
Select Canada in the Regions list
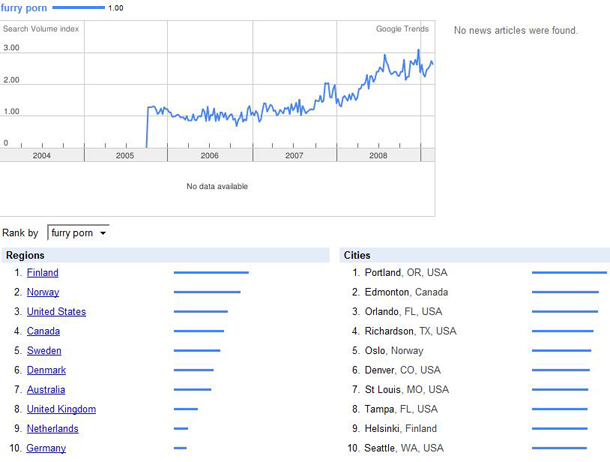tap(43, 331)
